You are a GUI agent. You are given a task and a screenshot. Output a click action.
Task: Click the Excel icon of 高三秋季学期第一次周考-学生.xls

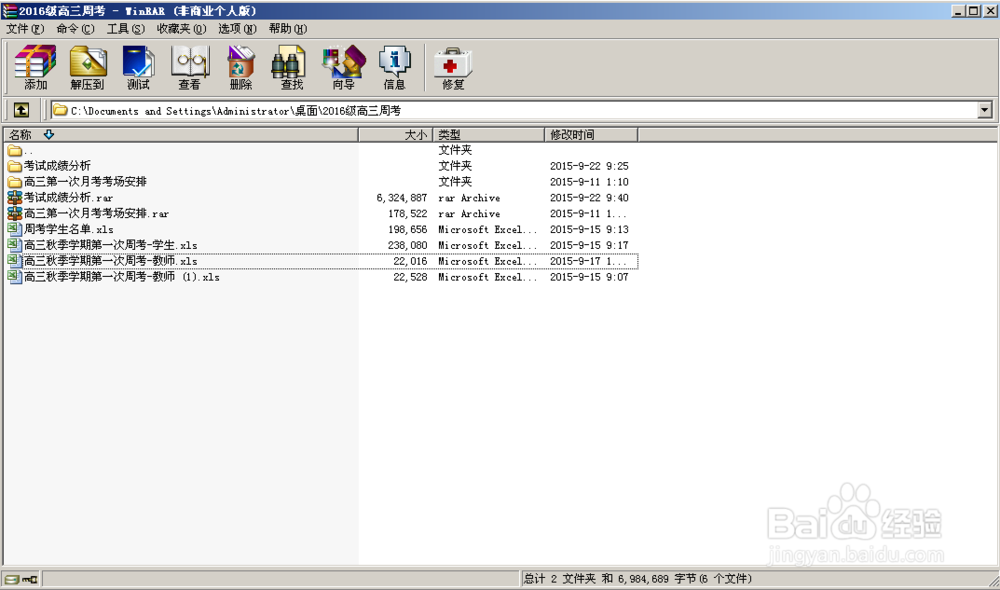click(15, 245)
